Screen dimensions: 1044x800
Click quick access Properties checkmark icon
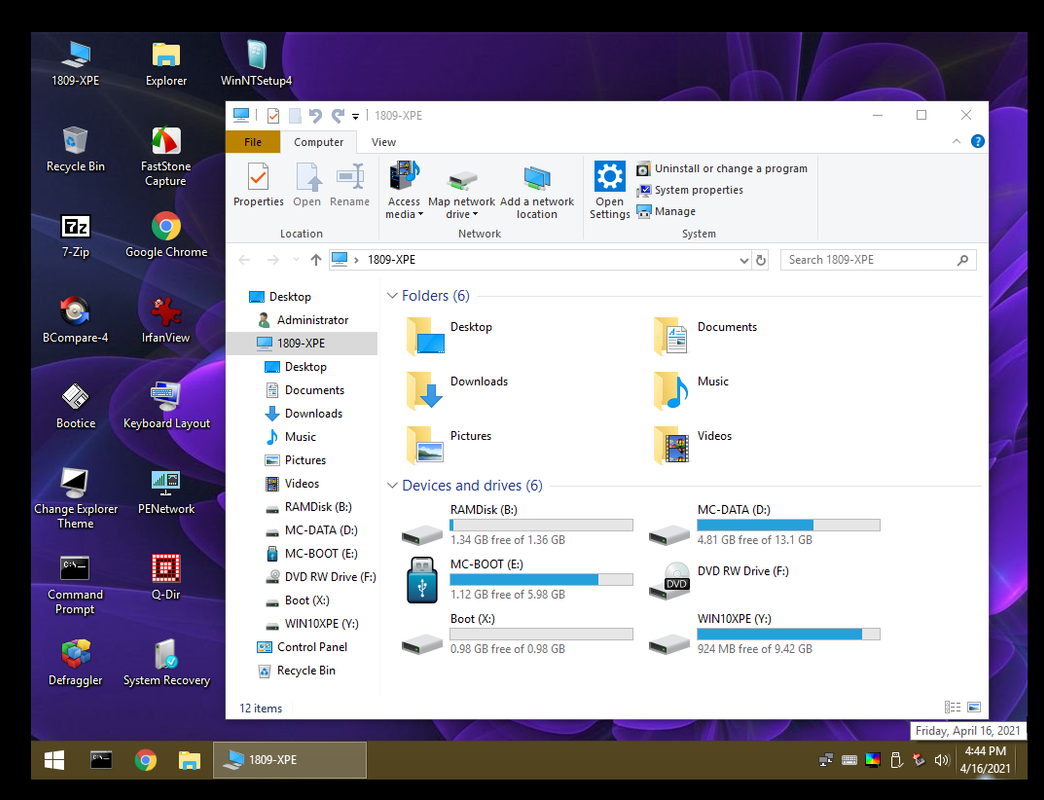[x=273, y=116]
